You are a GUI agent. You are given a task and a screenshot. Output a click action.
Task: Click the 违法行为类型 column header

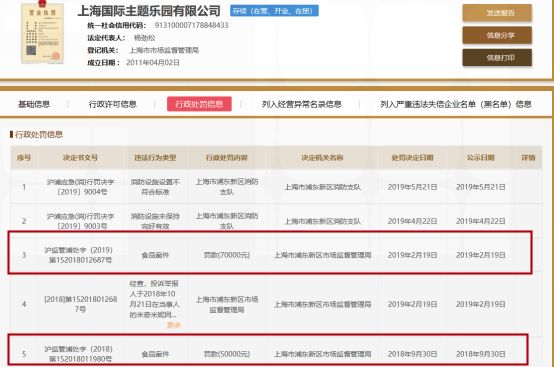155,158
